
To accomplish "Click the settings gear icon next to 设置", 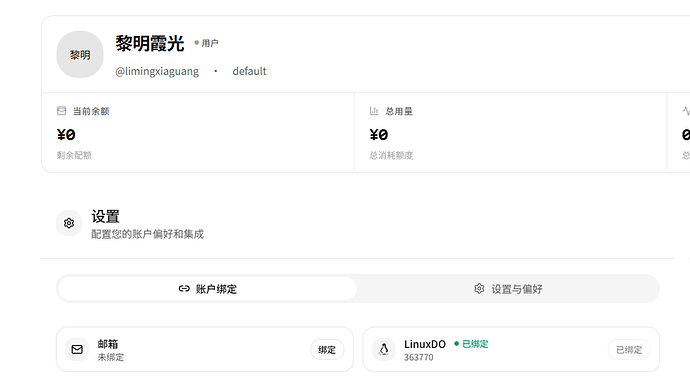I will (69, 223).
